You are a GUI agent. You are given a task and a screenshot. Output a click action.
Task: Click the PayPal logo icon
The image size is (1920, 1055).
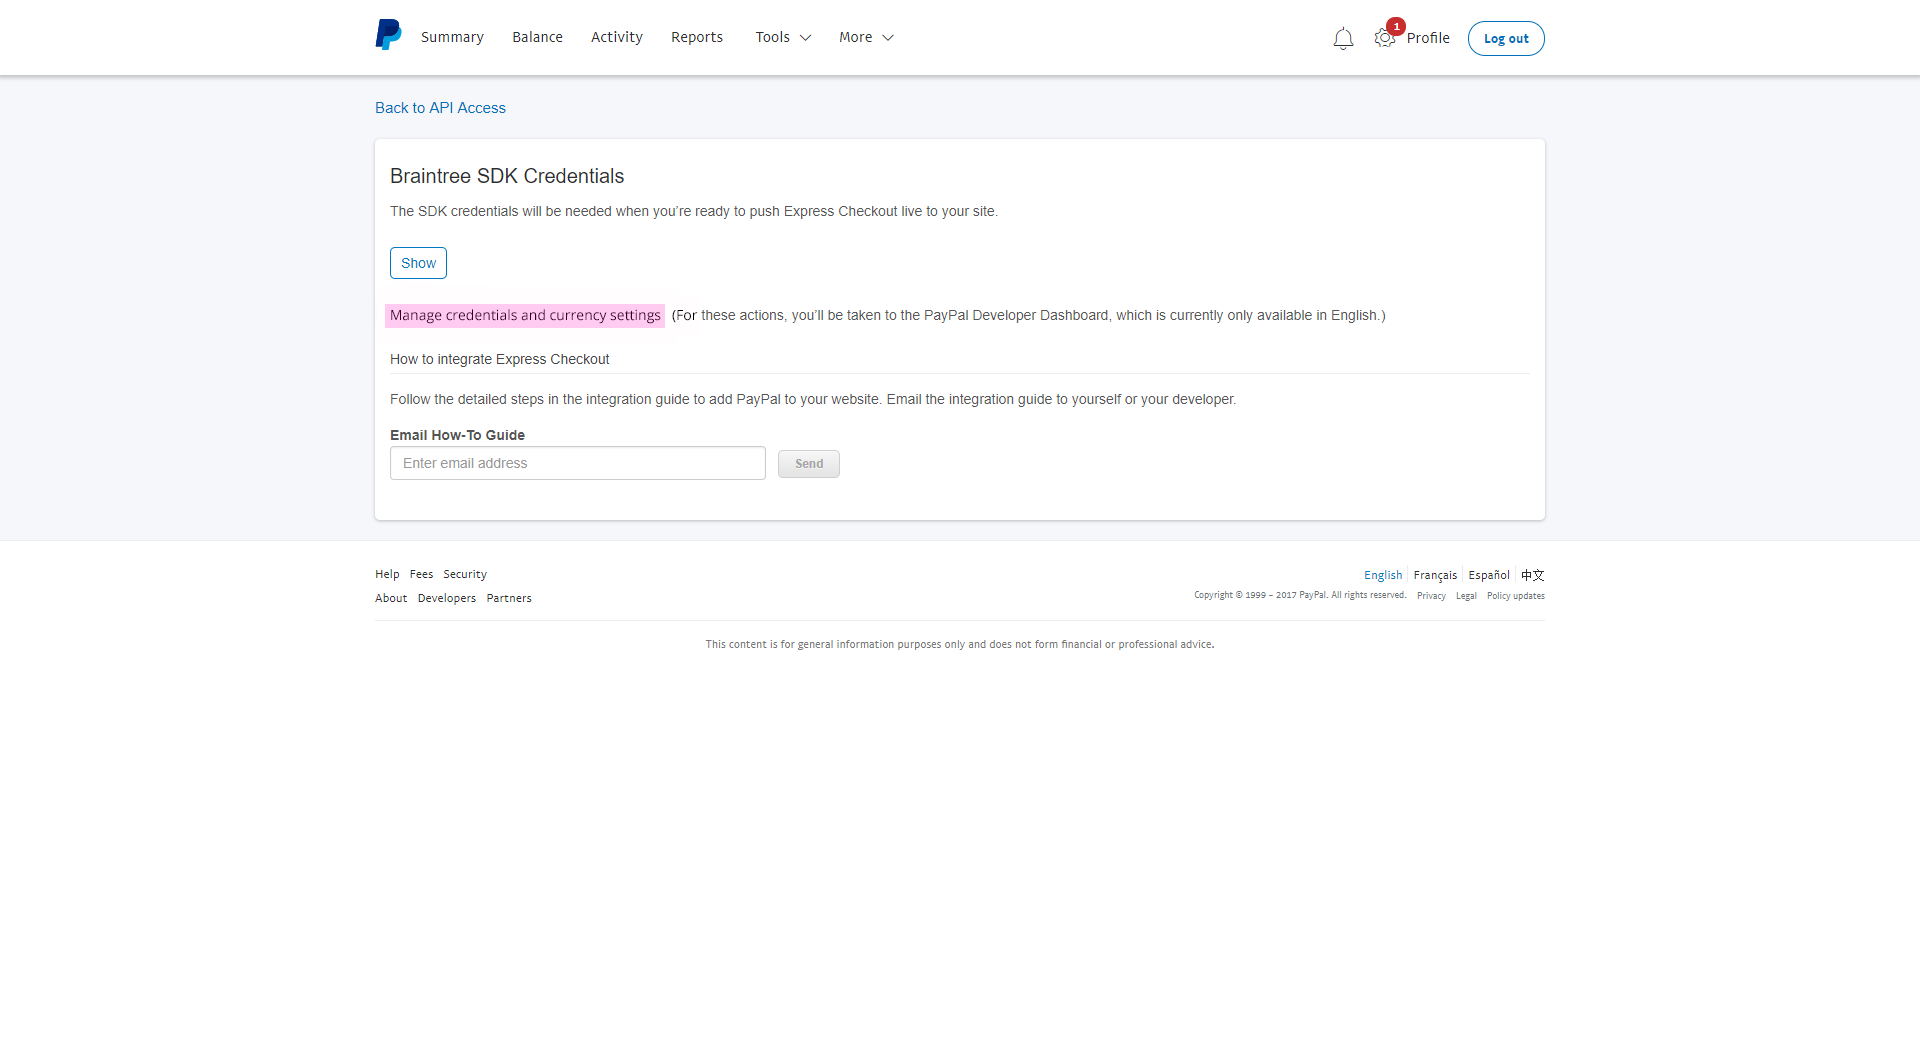pos(388,35)
